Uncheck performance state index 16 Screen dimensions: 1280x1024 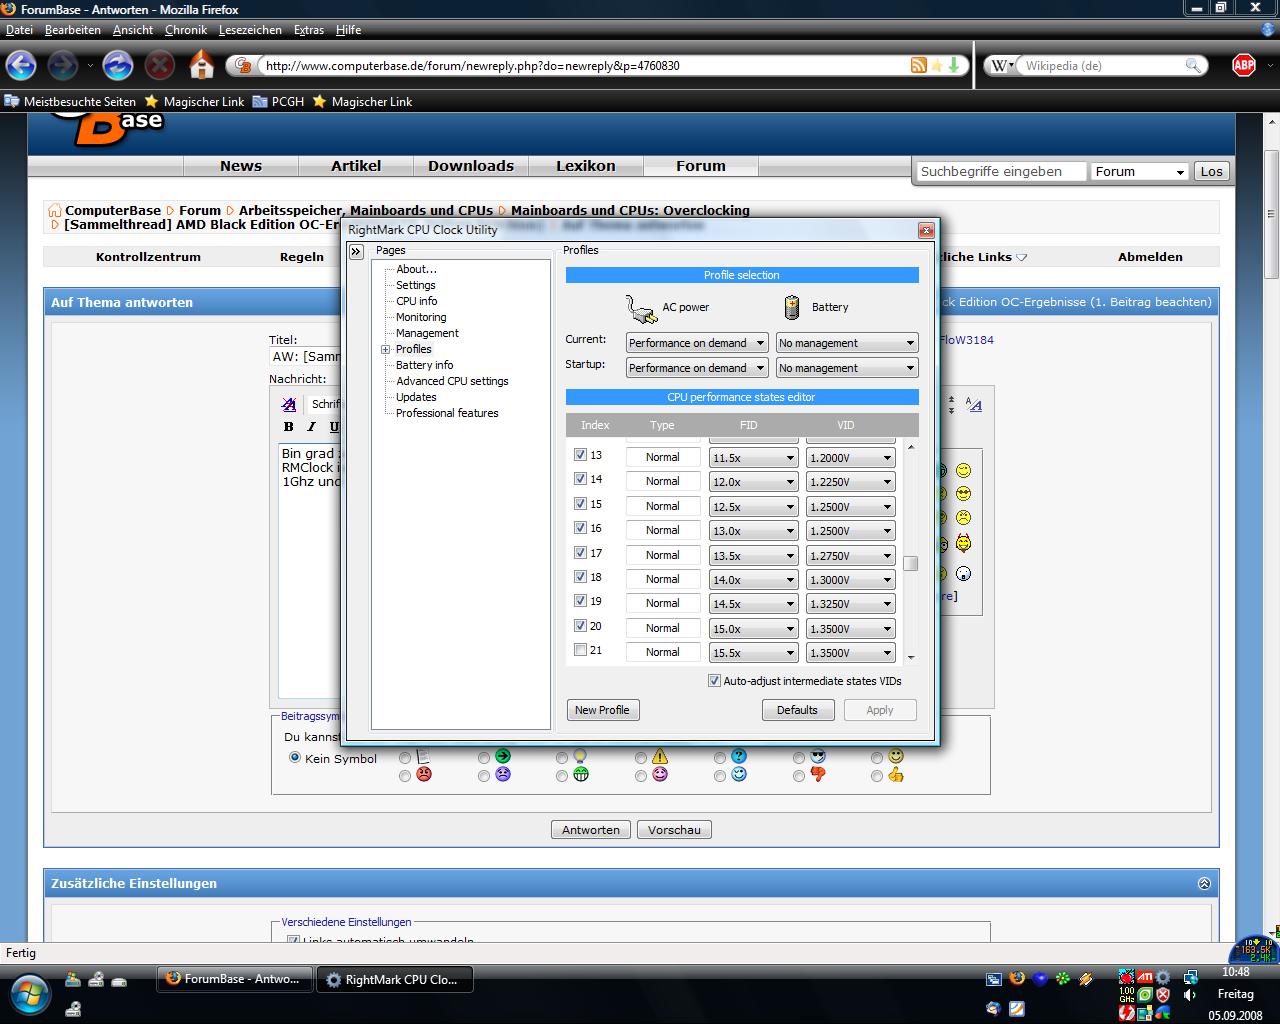click(x=580, y=527)
